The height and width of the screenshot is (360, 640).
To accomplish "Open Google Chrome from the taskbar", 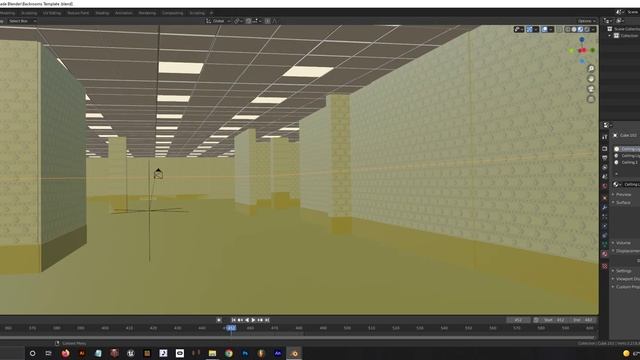I will tap(229, 353).
